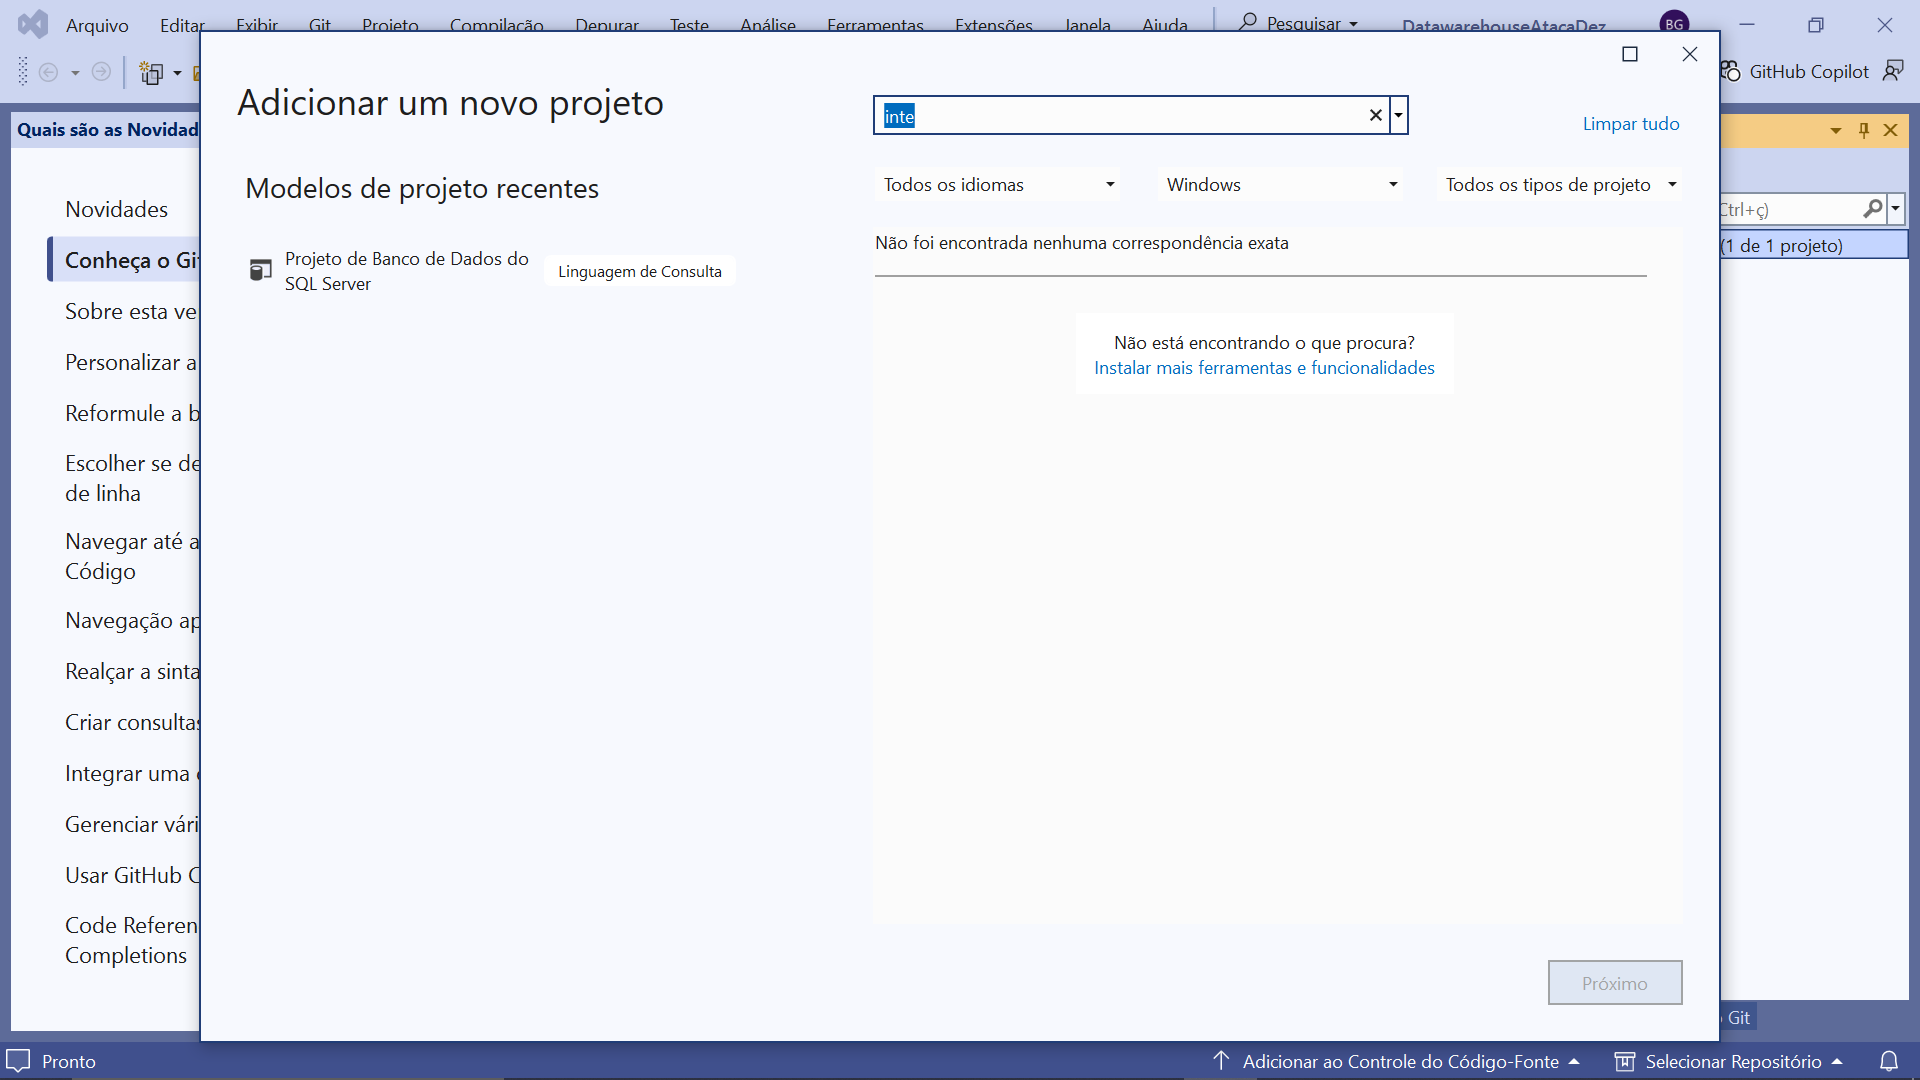The height and width of the screenshot is (1080, 1920).
Task: Click the navigate backward toolbar arrow
Action: 48,72
